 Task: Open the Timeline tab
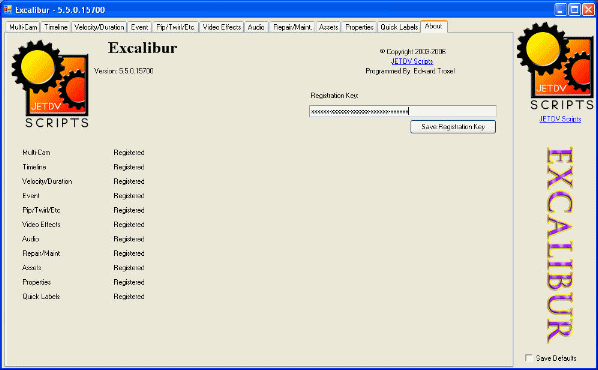pos(56,27)
